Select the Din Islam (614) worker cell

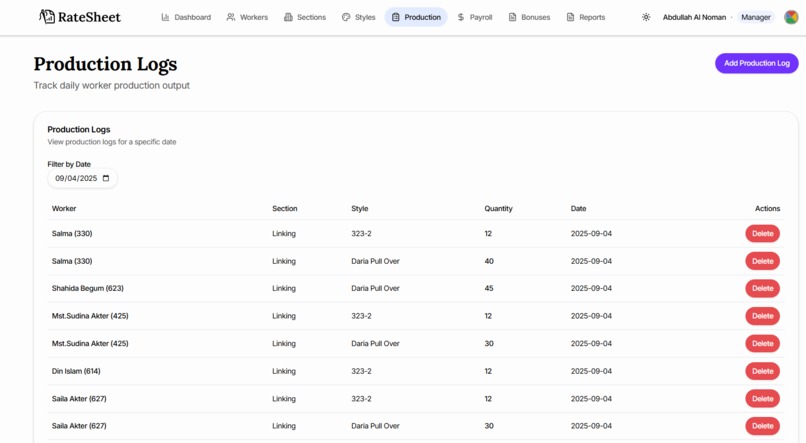76,371
